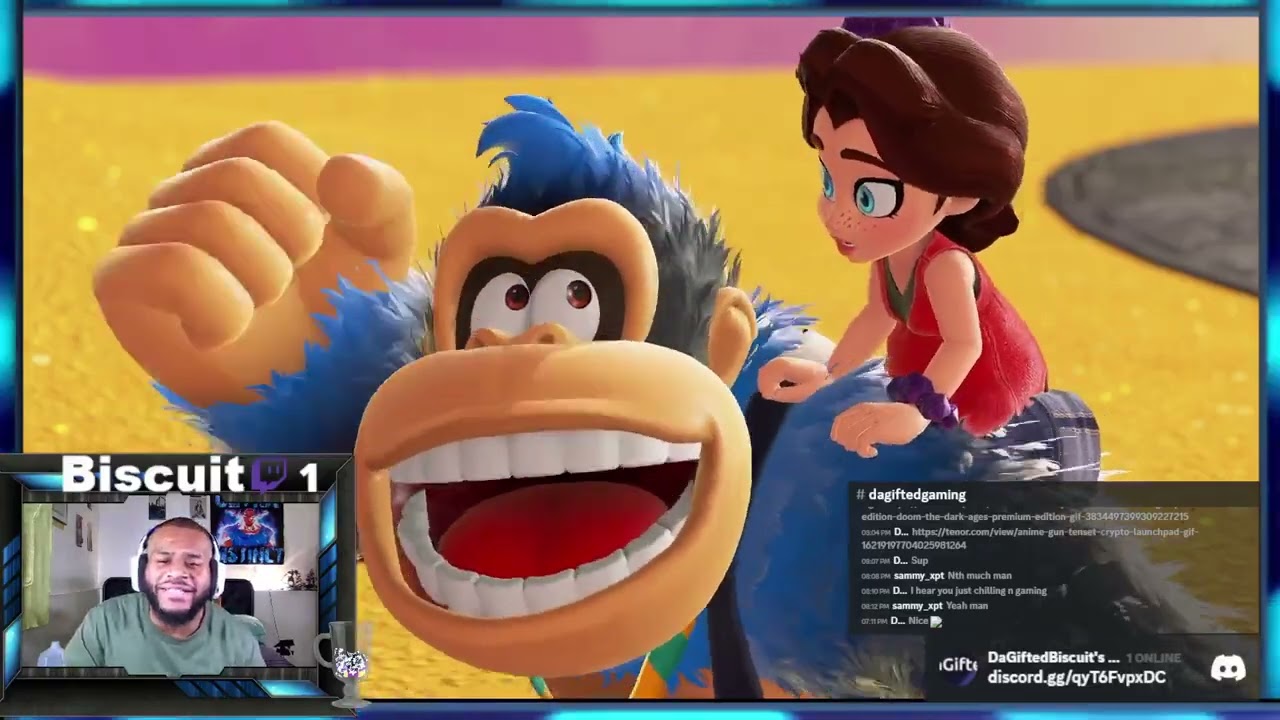The width and height of the screenshot is (1280, 720).
Task: Click the number 1 beside the Twitch logo
Action: click(x=308, y=477)
